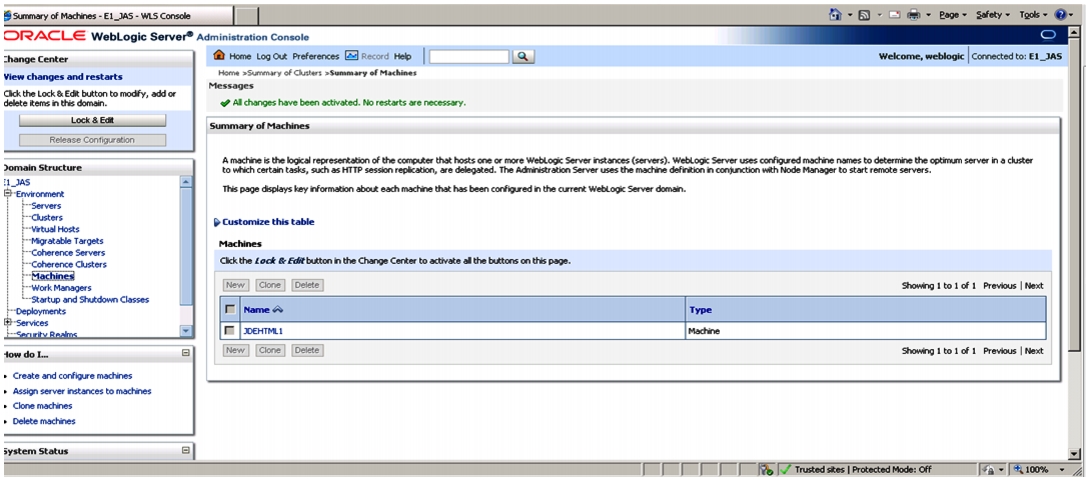The height and width of the screenshot is (497, 1086).
Task: Expand the Services tree node
Action: click(8, 323)
